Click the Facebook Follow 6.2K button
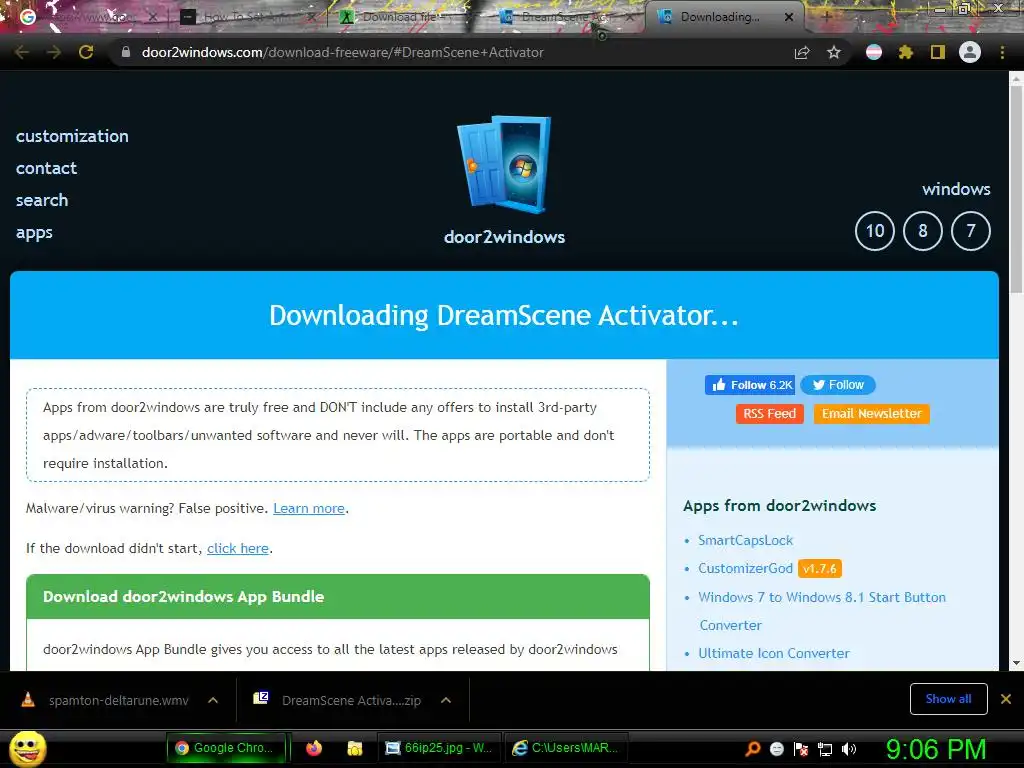 coord(750,385)
